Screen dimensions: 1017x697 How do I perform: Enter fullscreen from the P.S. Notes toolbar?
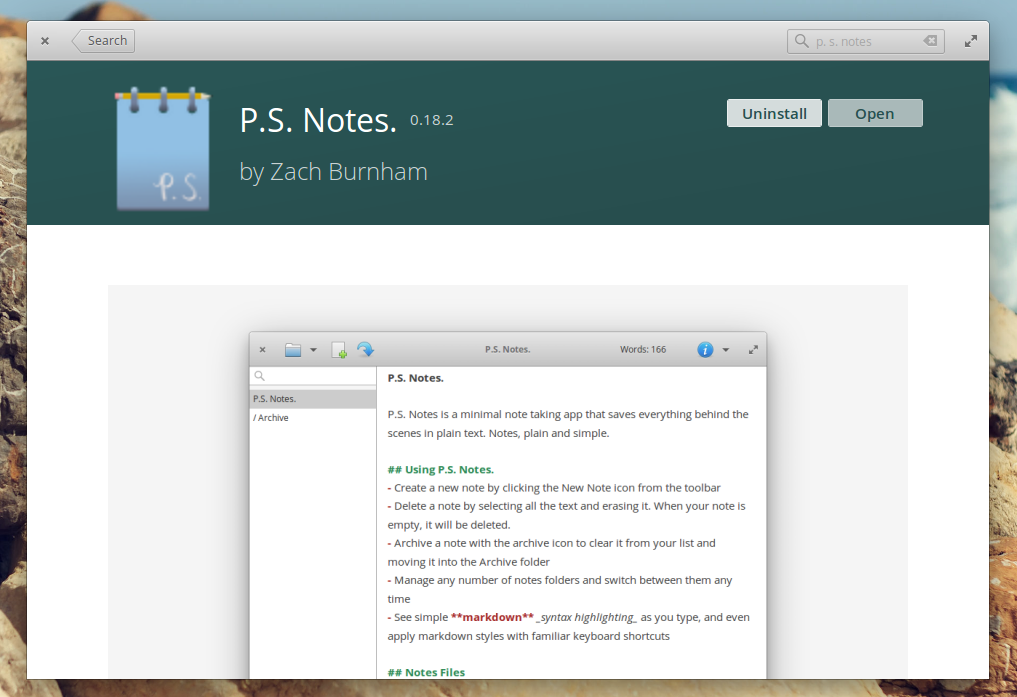coord(753,349)
